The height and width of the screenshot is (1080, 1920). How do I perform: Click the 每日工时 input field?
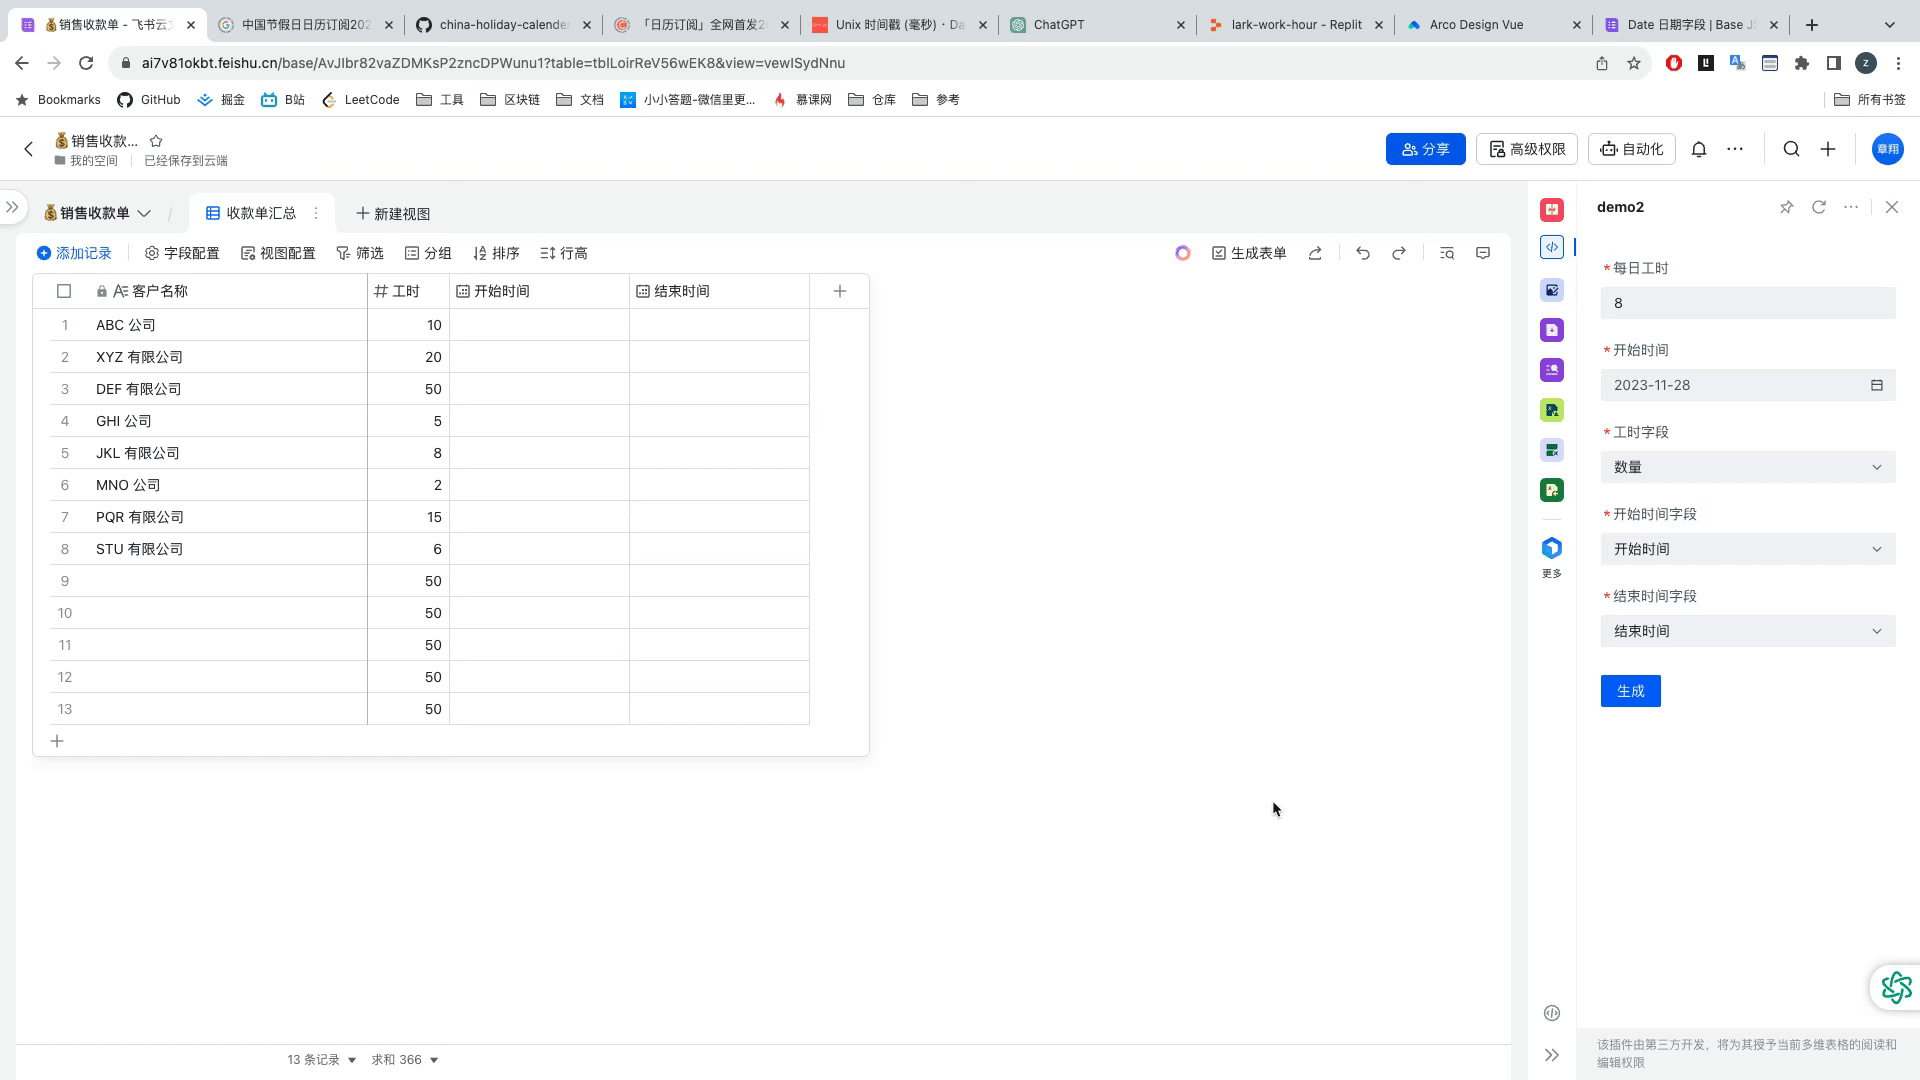1747,303
